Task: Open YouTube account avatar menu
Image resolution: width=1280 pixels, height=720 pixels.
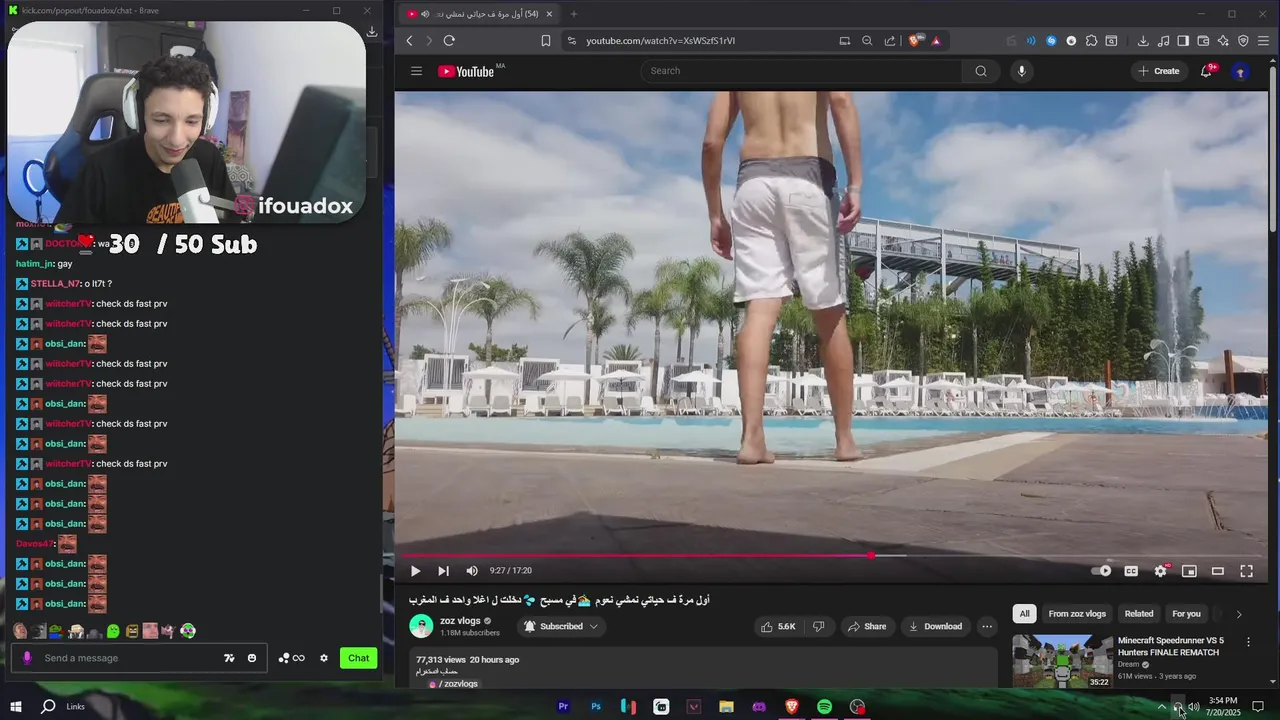Action: tap(1240, 71)
